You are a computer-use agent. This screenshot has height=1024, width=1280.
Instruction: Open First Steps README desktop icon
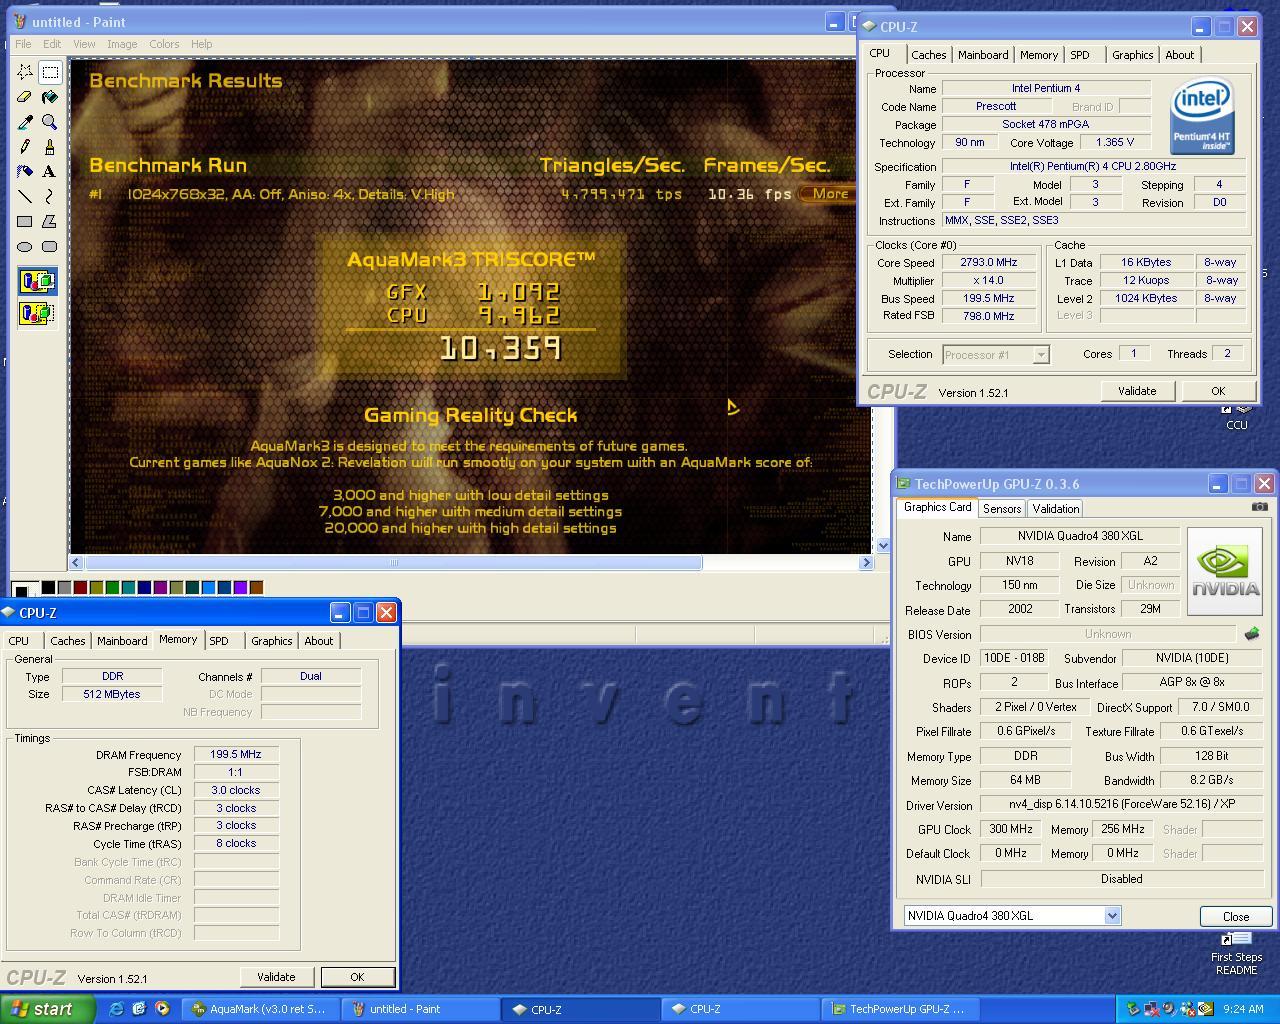click(1237, 953)
